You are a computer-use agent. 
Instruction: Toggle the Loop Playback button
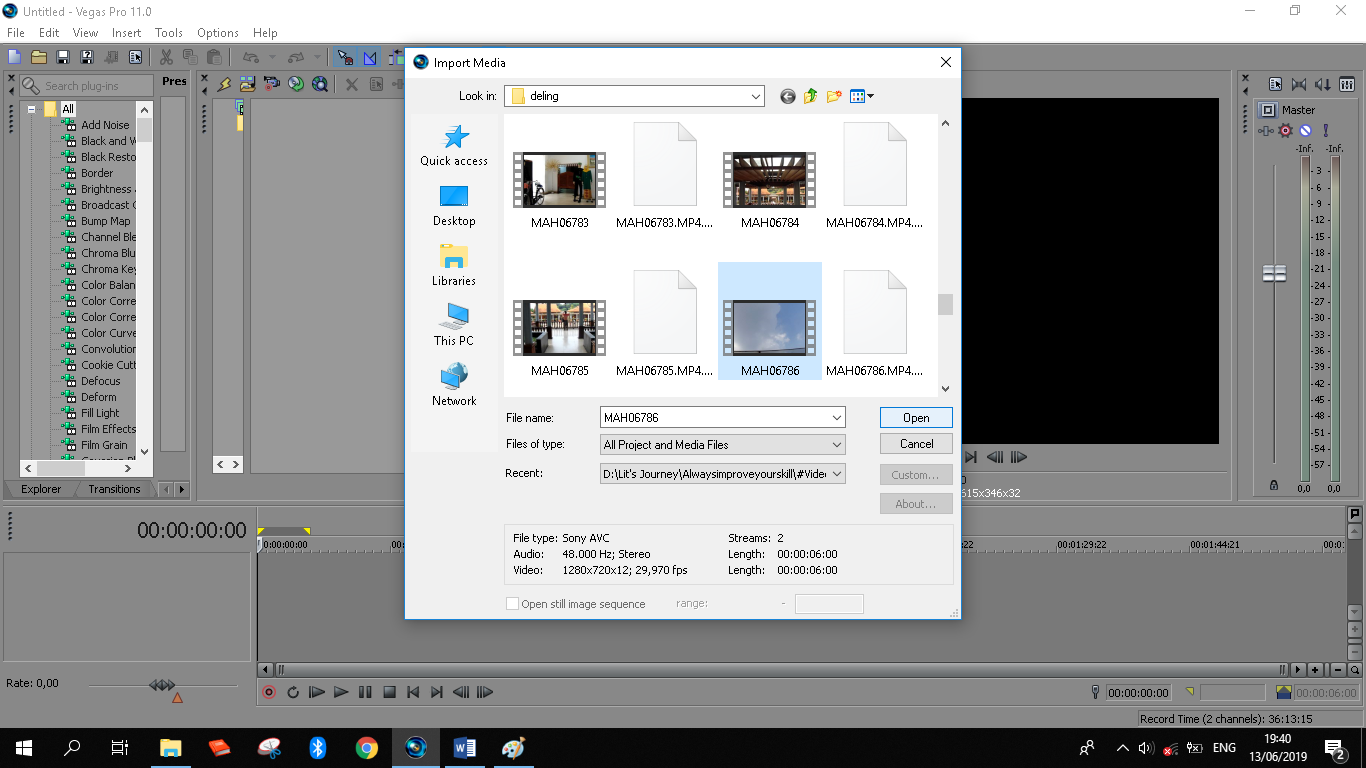(x=293, y=692)
